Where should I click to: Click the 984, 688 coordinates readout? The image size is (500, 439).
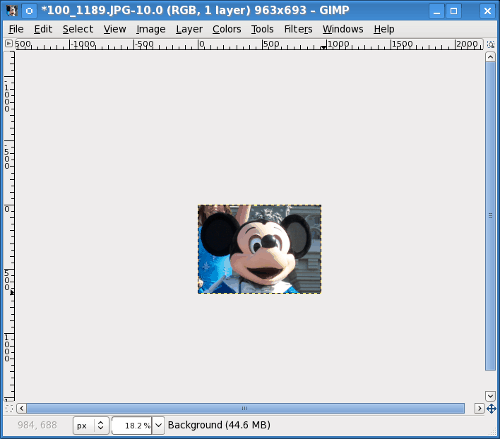click(x=37, y=425)
